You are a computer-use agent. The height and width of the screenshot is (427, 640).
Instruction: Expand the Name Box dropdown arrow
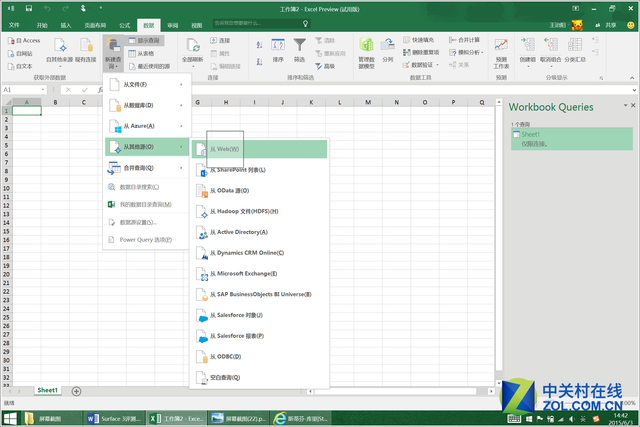43,90
